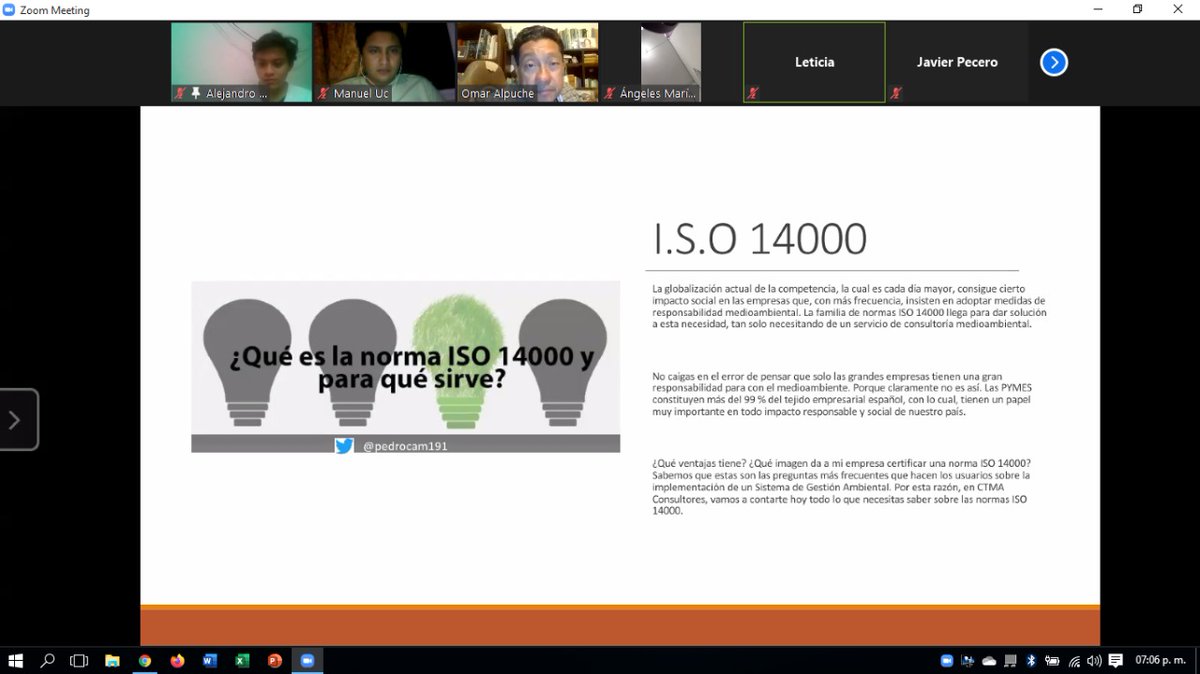Viewport: 1200px width, 674px height.
Task: Click the OneDrive cloud tray icon
Action: click(x=989, y=661)
